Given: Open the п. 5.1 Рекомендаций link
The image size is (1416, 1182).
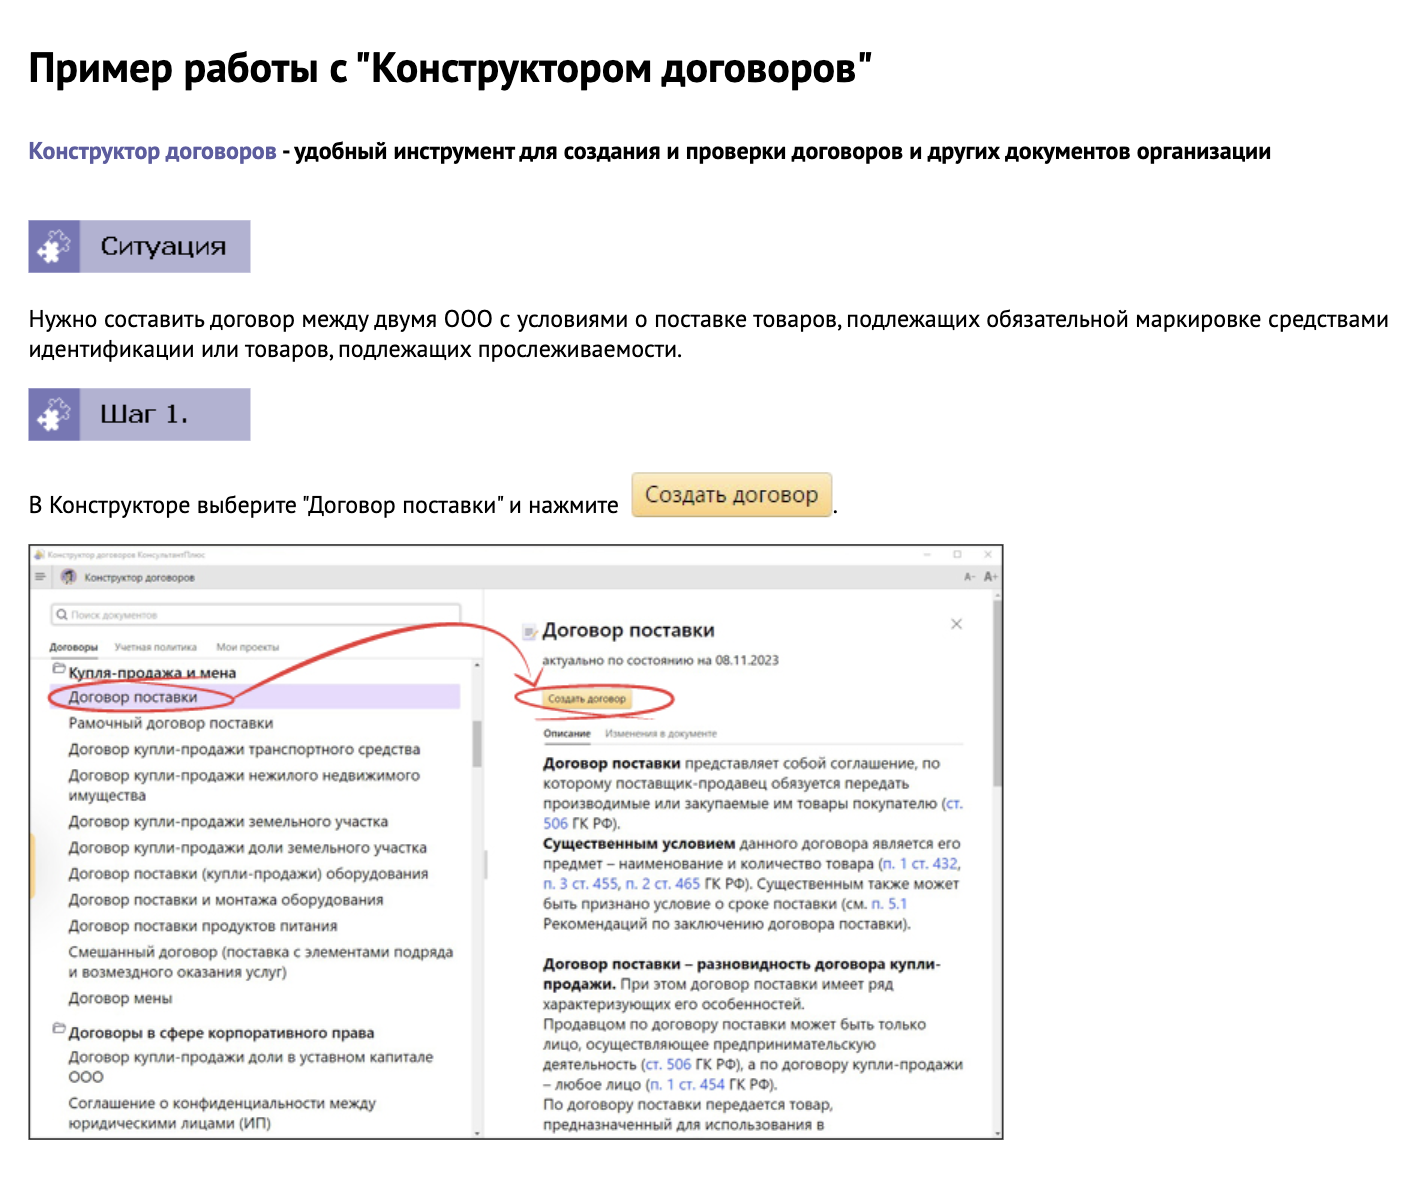Looking at the screenshot, I should click(x=889, y=903).
